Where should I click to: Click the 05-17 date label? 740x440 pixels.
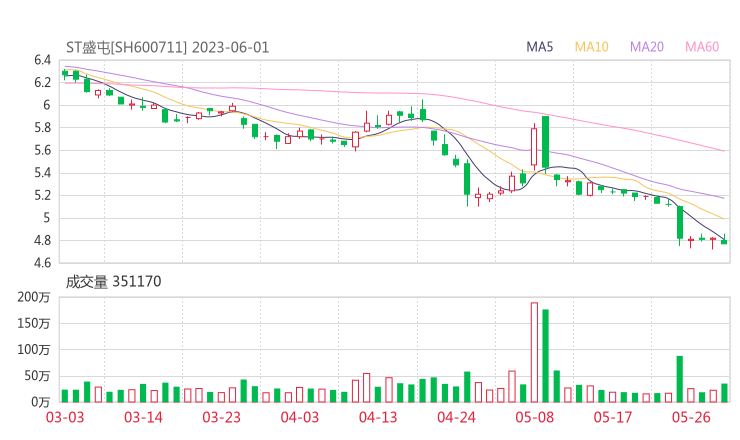pyautogui.click(x=613, y=417)
